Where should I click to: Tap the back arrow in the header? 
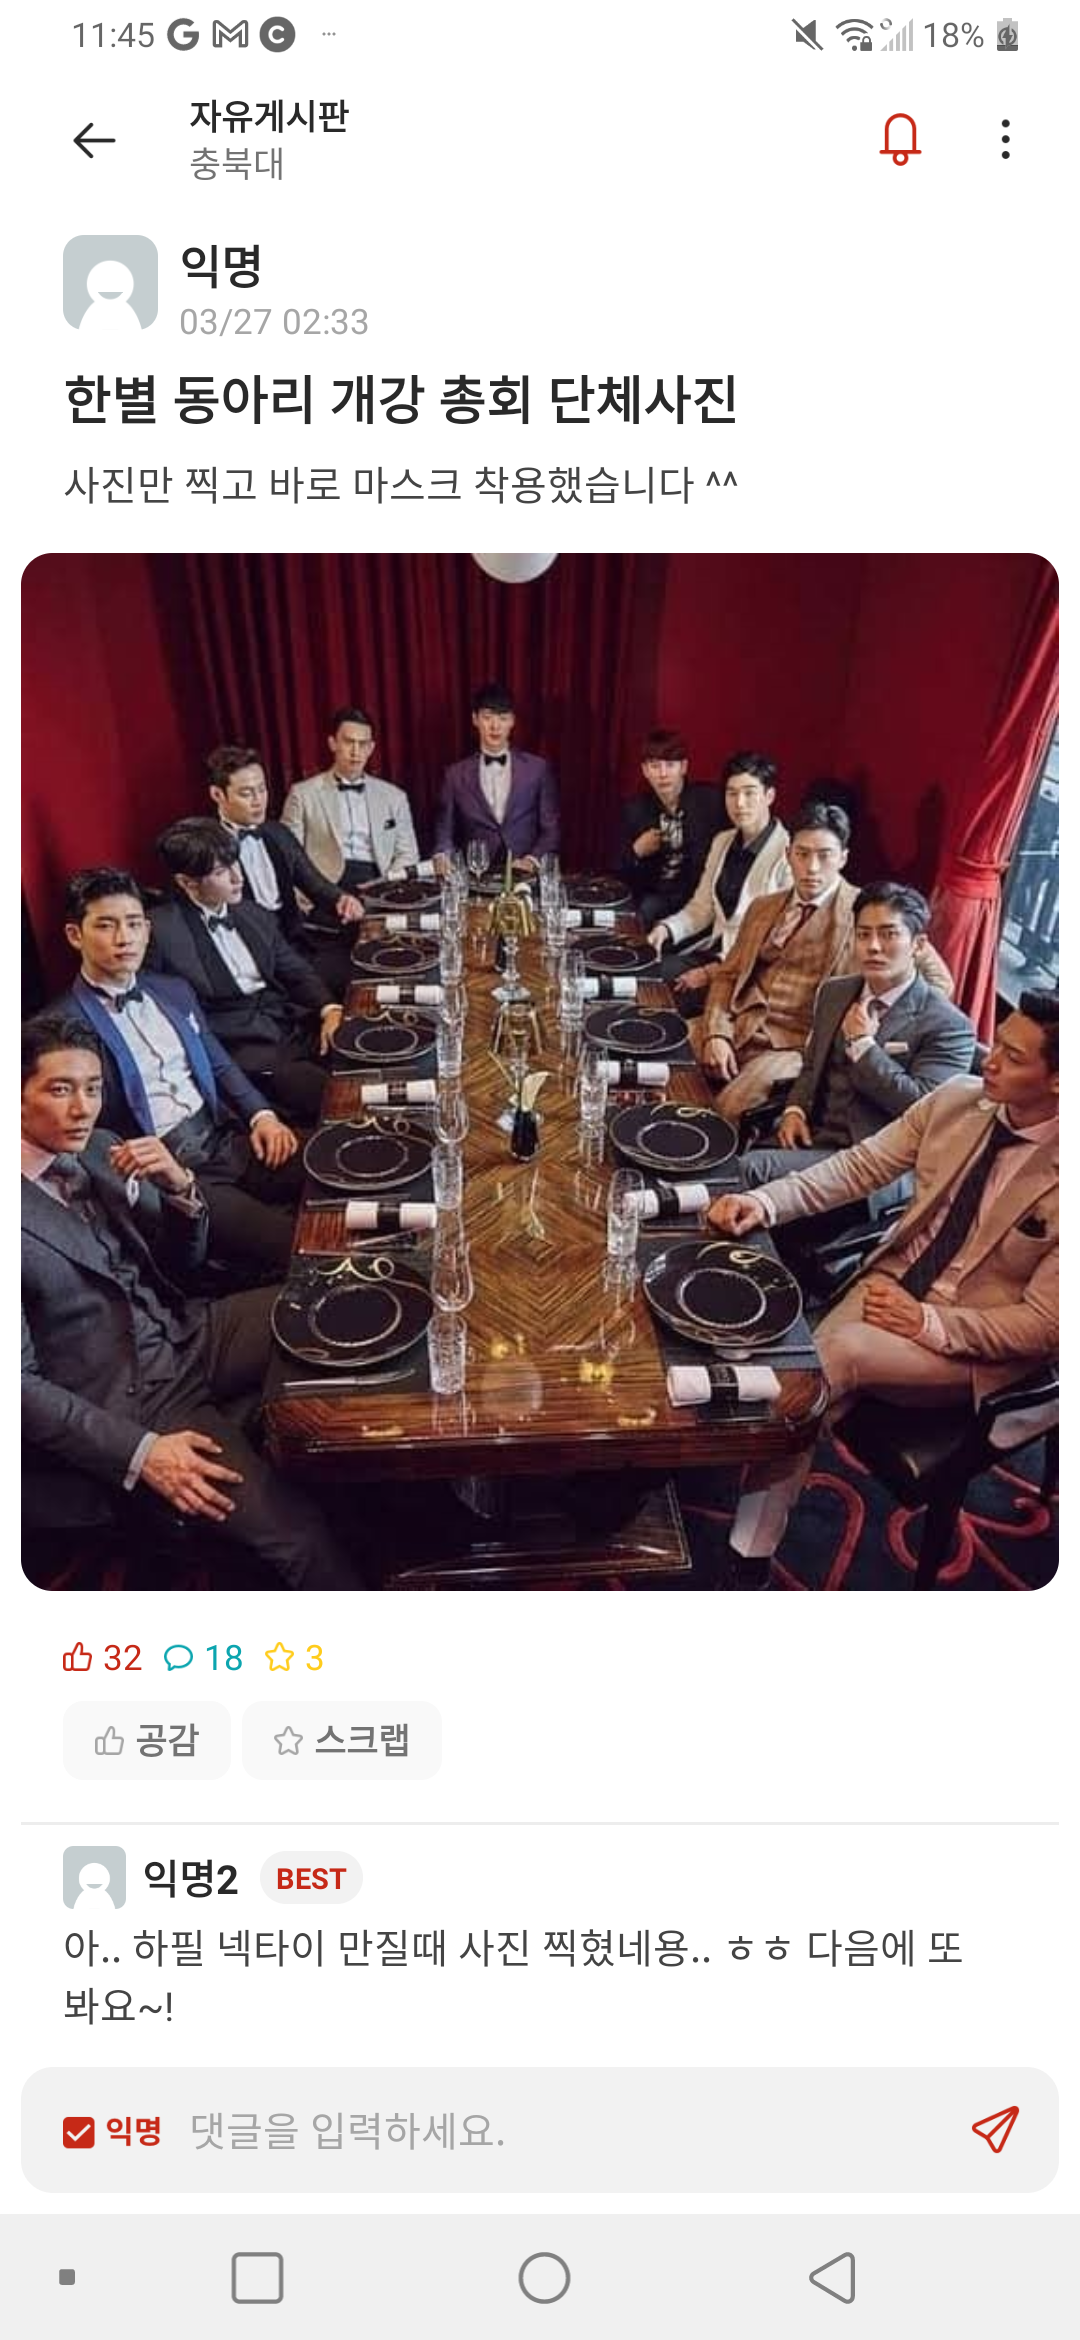(x=95, y=140)
